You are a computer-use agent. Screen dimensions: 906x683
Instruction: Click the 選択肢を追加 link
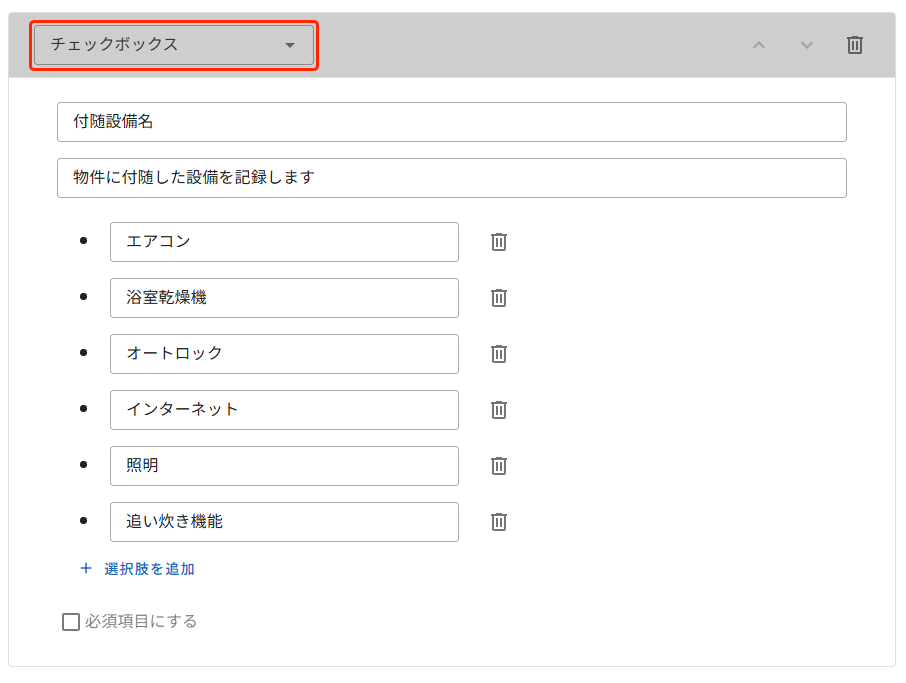click(138, 569)
